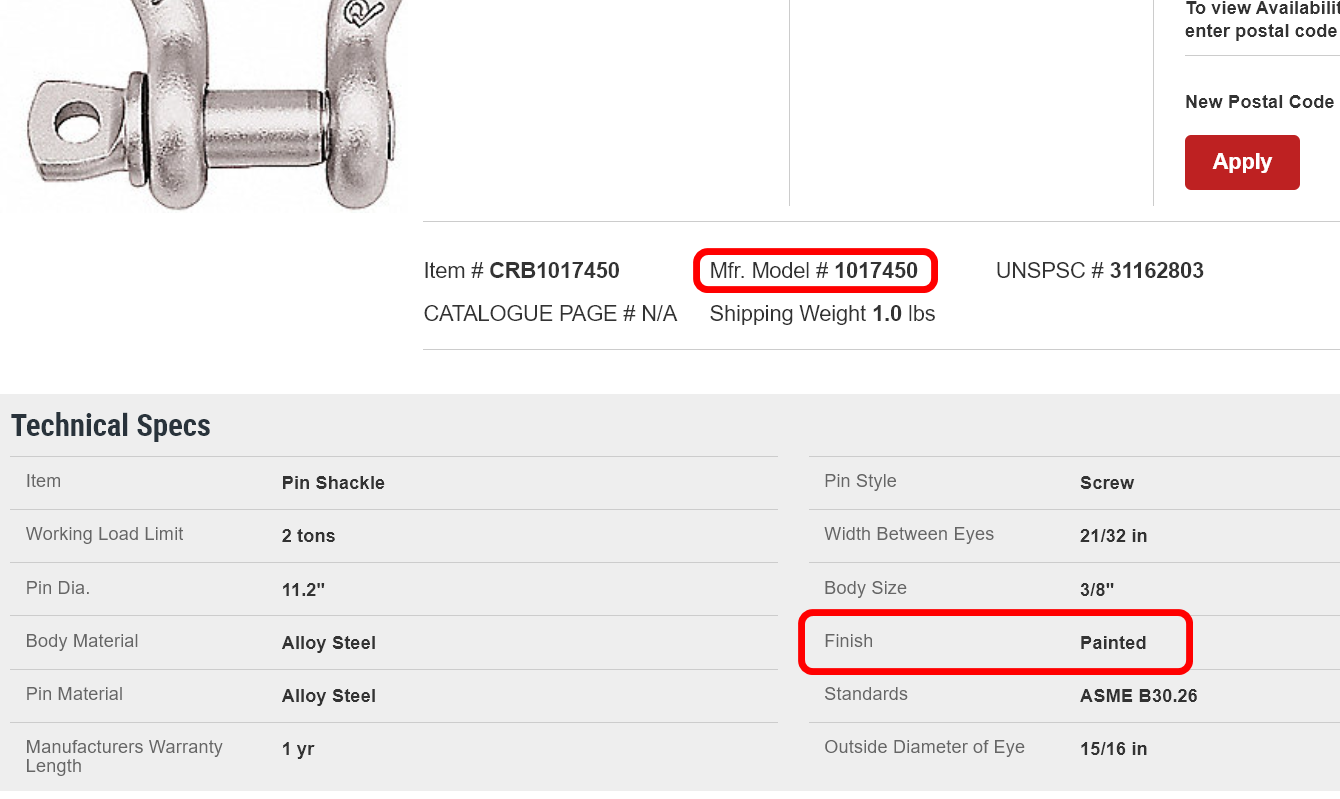The image size is (1340, 799).
Task: Click the UNSPSC number 31162803
Action: pos(1156,271)
